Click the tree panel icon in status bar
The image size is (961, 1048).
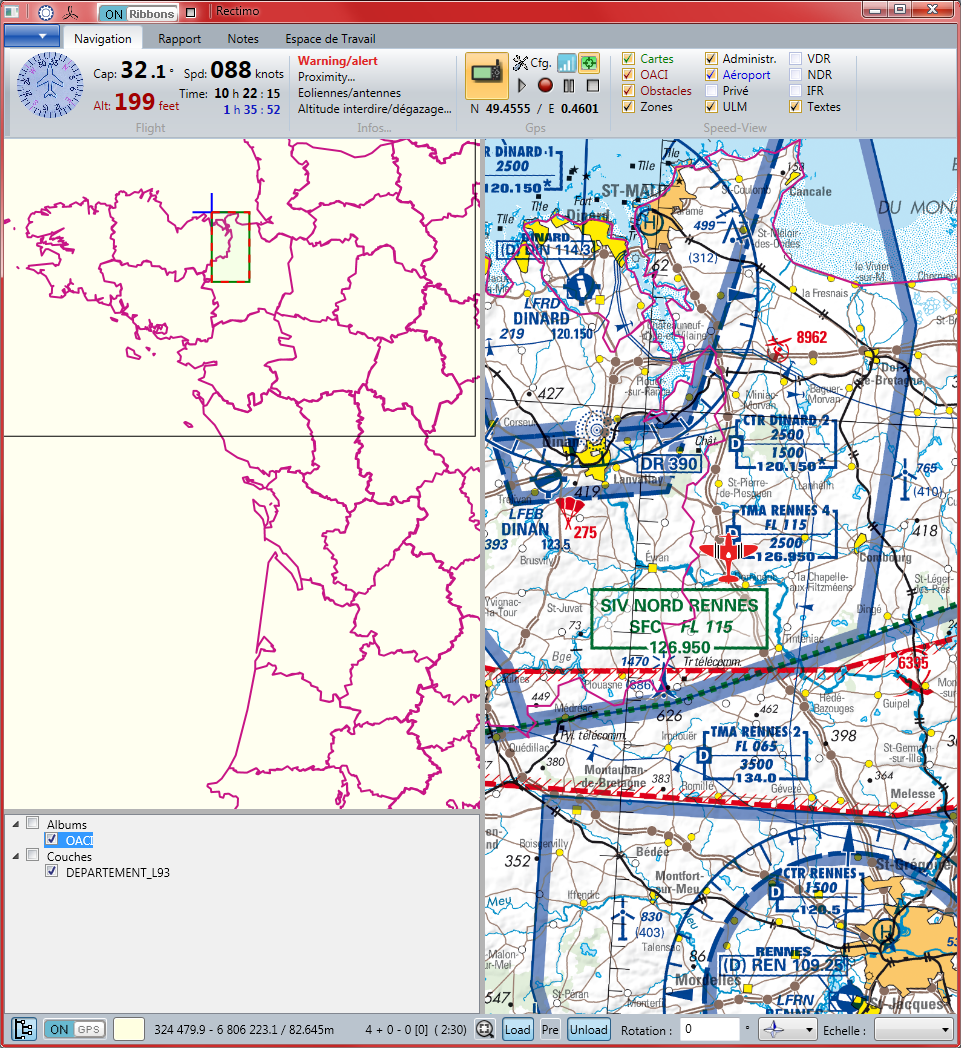(23, 1029)
